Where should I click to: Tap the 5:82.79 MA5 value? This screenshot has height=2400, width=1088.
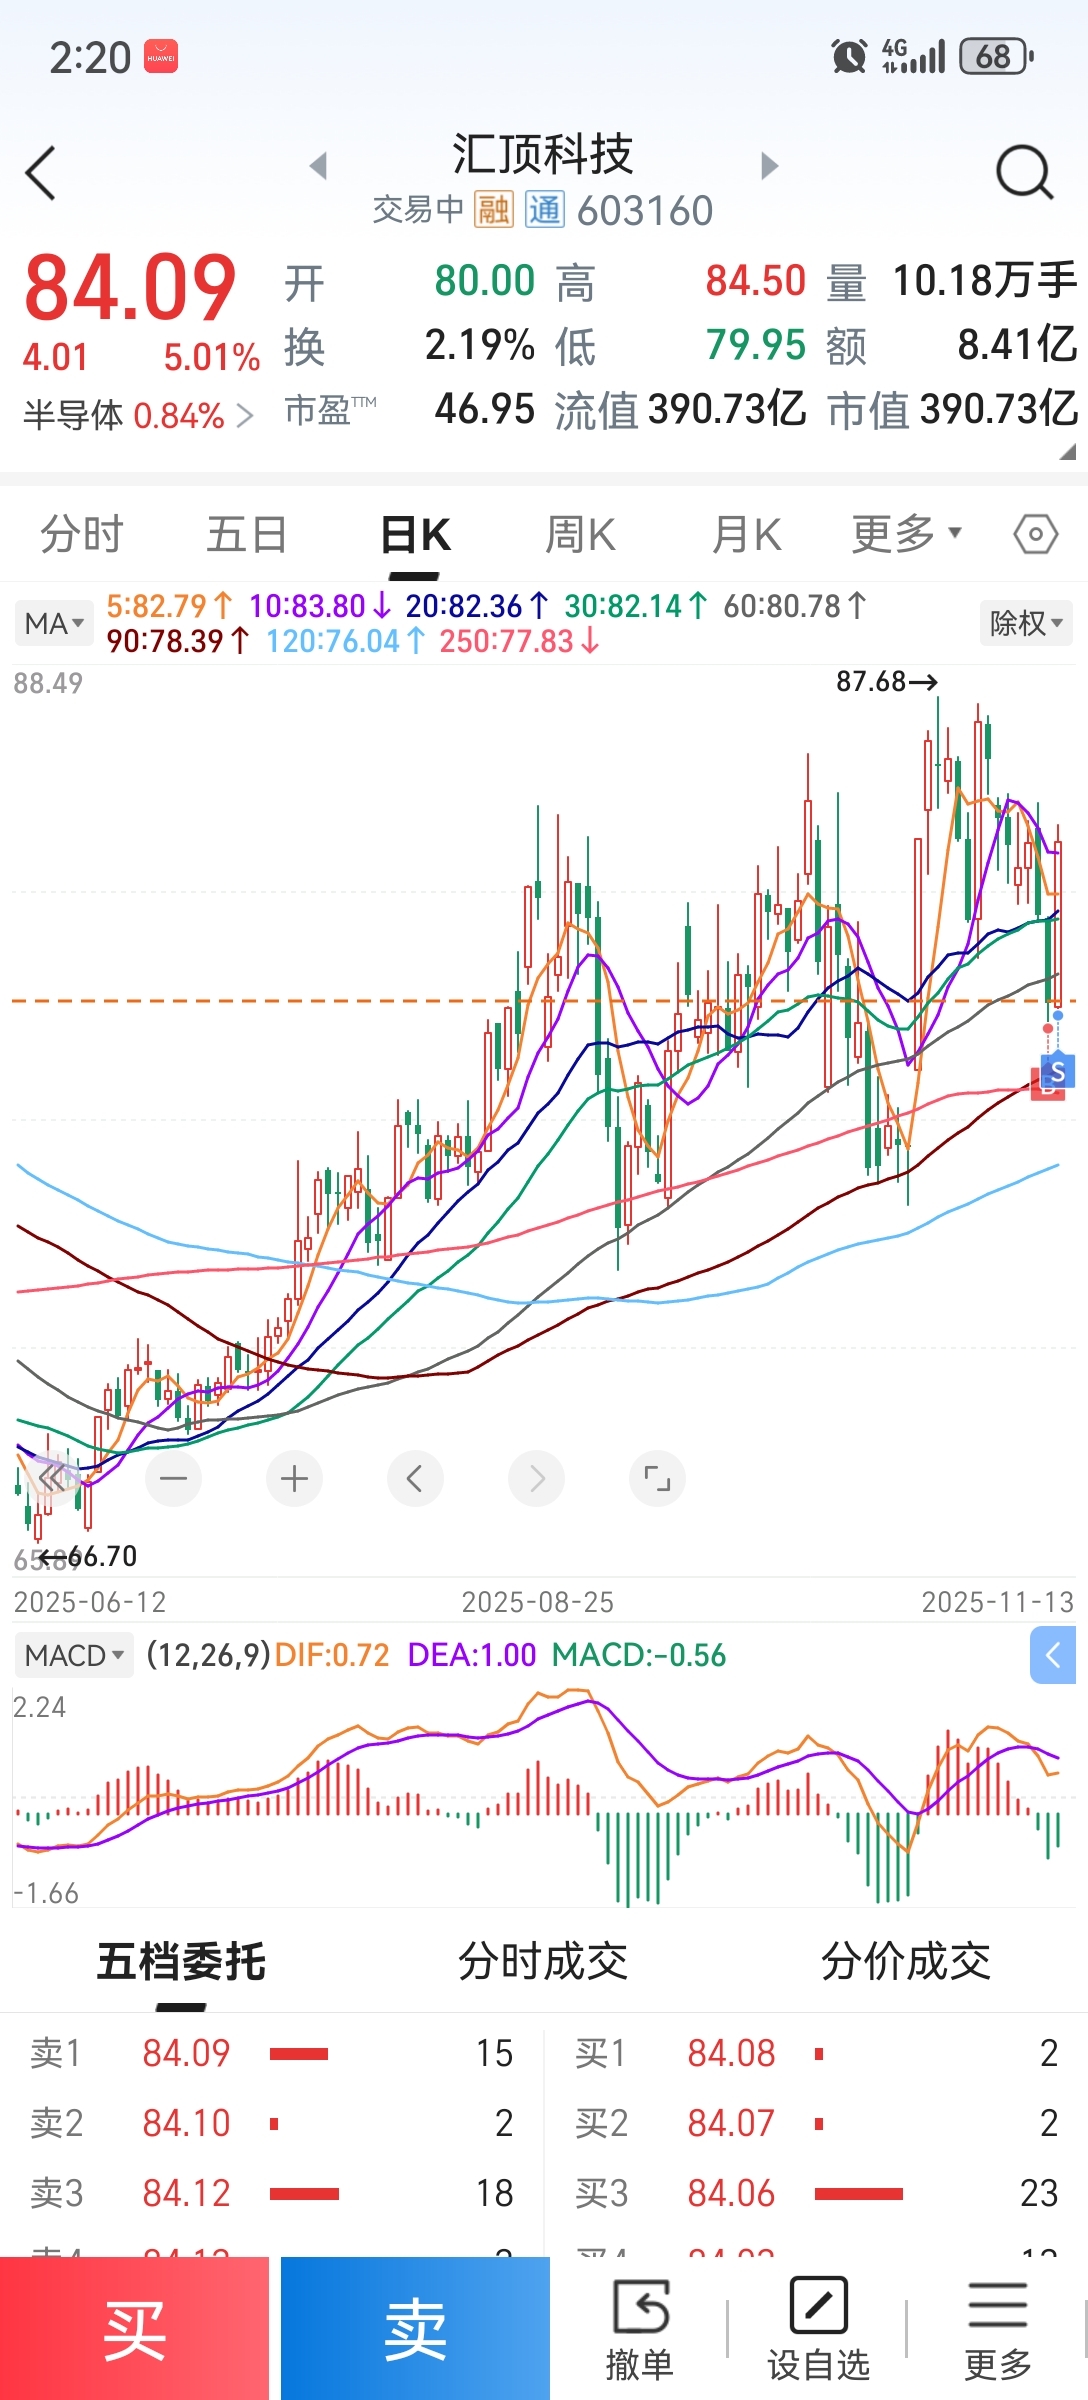tap(169, 606)
